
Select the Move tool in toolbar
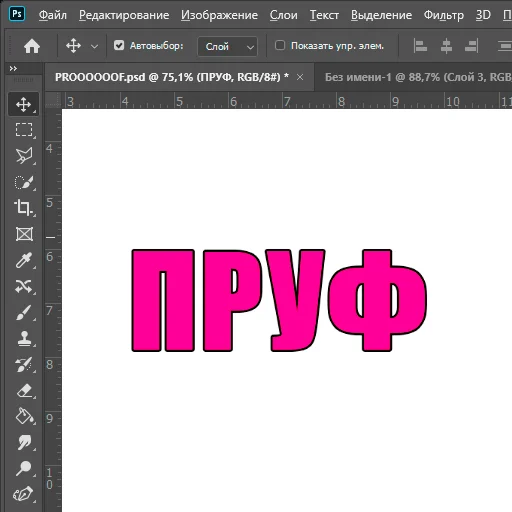(x=24, y=104)
